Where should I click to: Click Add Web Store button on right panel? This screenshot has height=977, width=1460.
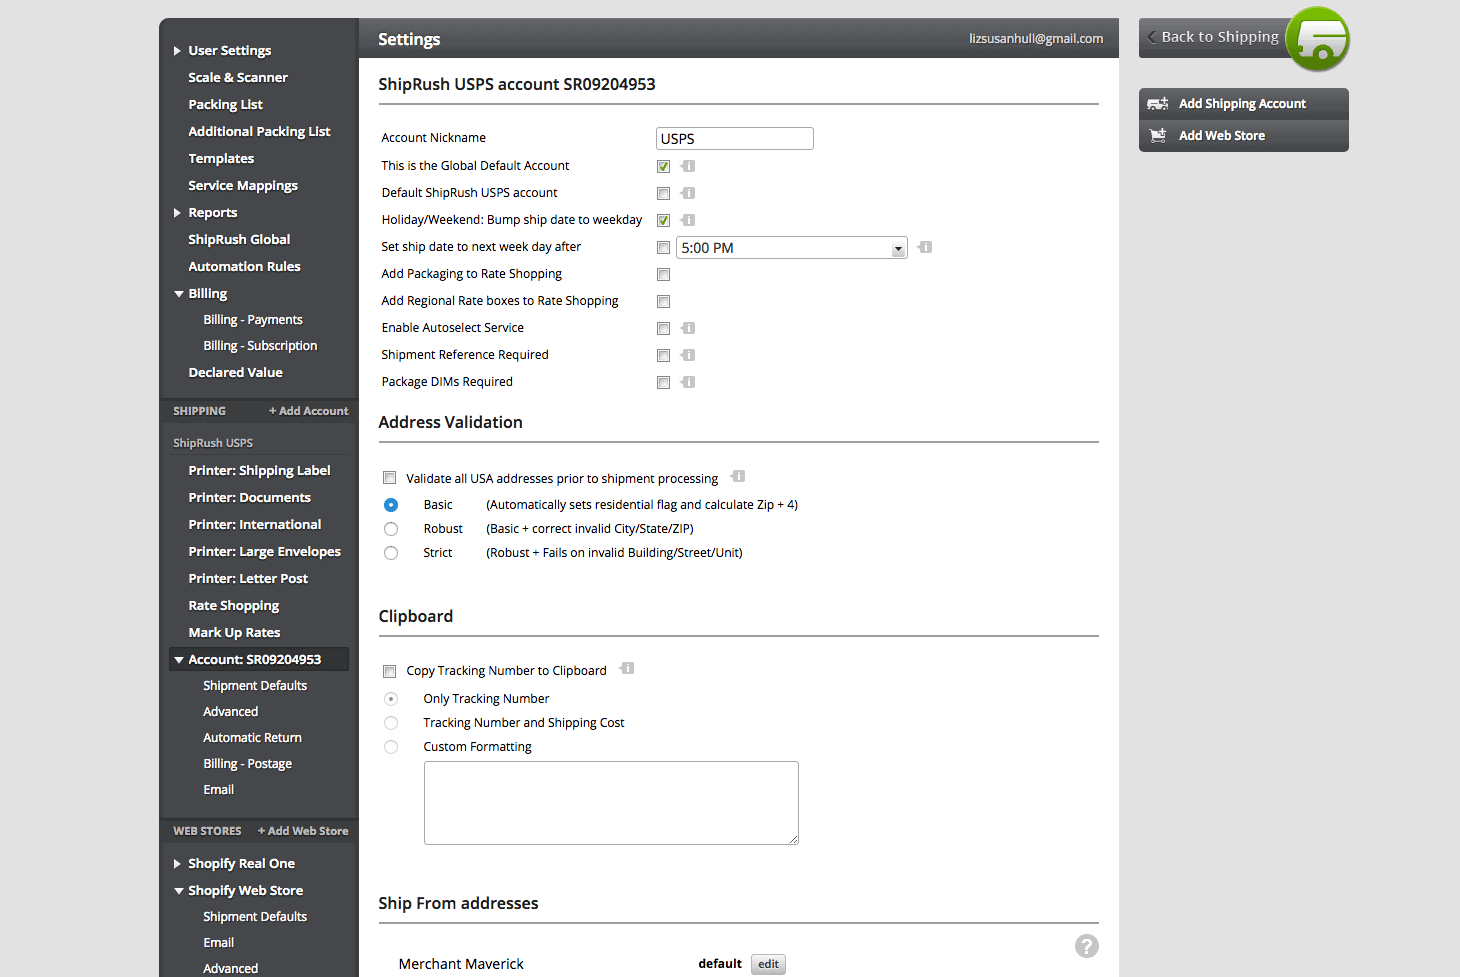click(x=1244, y=136)
